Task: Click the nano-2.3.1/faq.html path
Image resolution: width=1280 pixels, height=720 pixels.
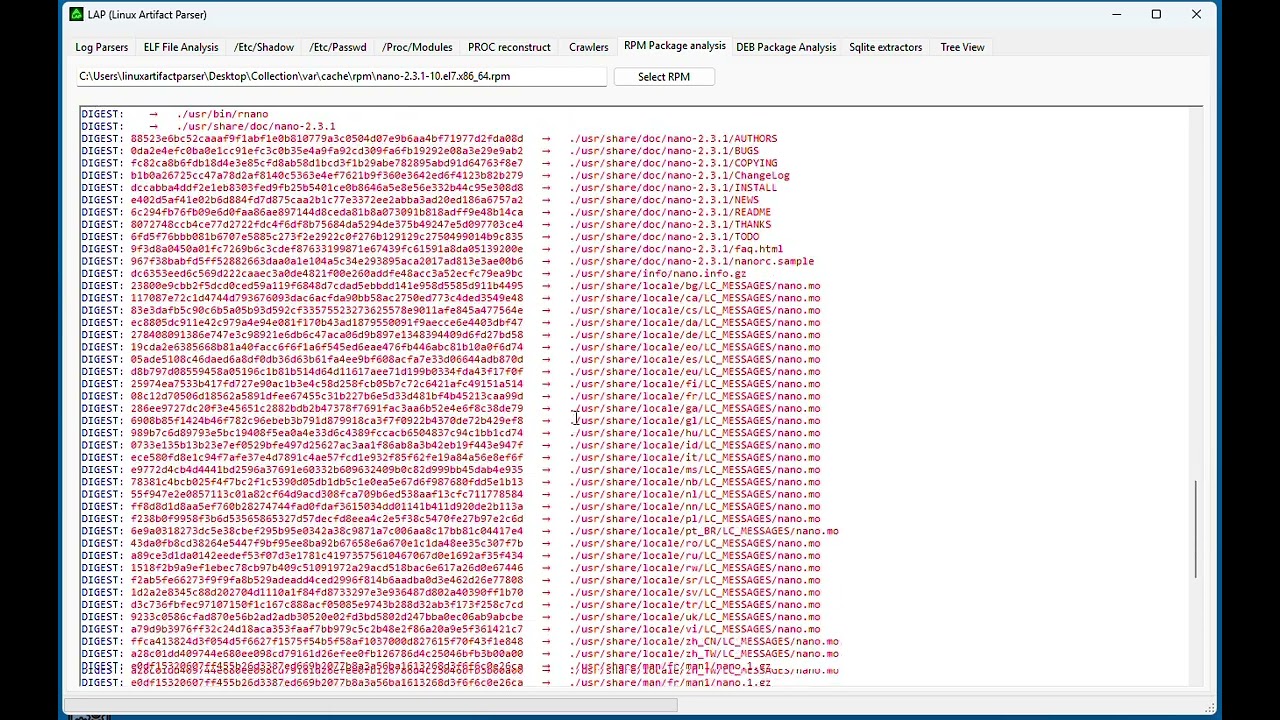Action: click(x=676, y=249)
